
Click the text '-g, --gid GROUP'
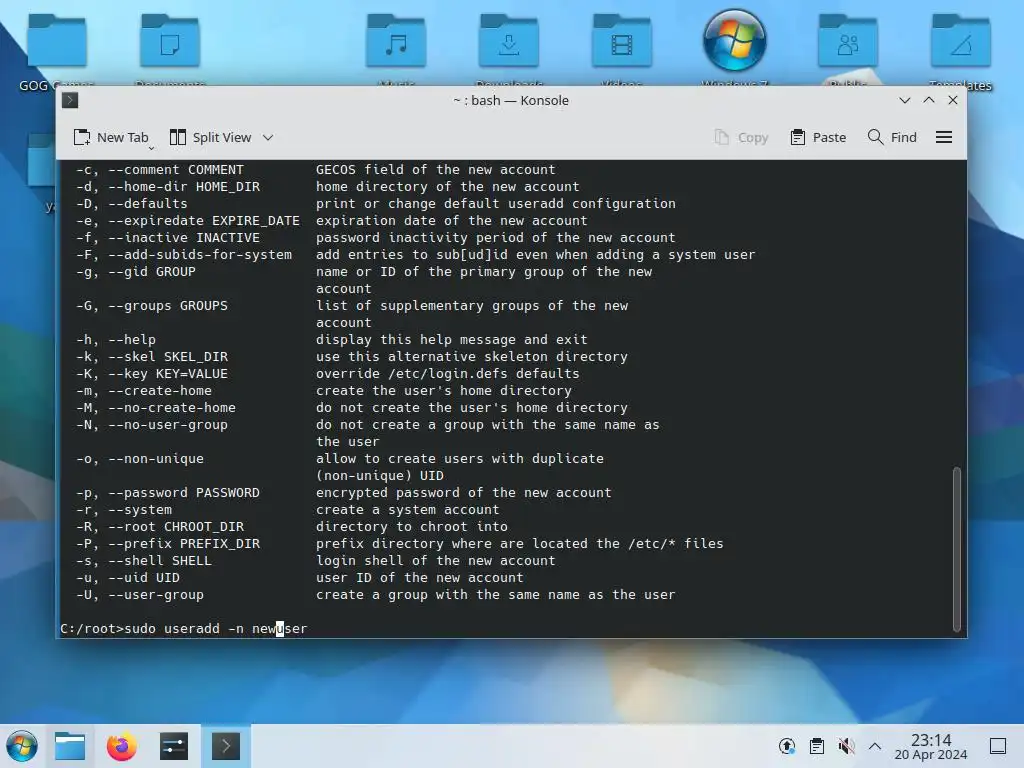135,272
